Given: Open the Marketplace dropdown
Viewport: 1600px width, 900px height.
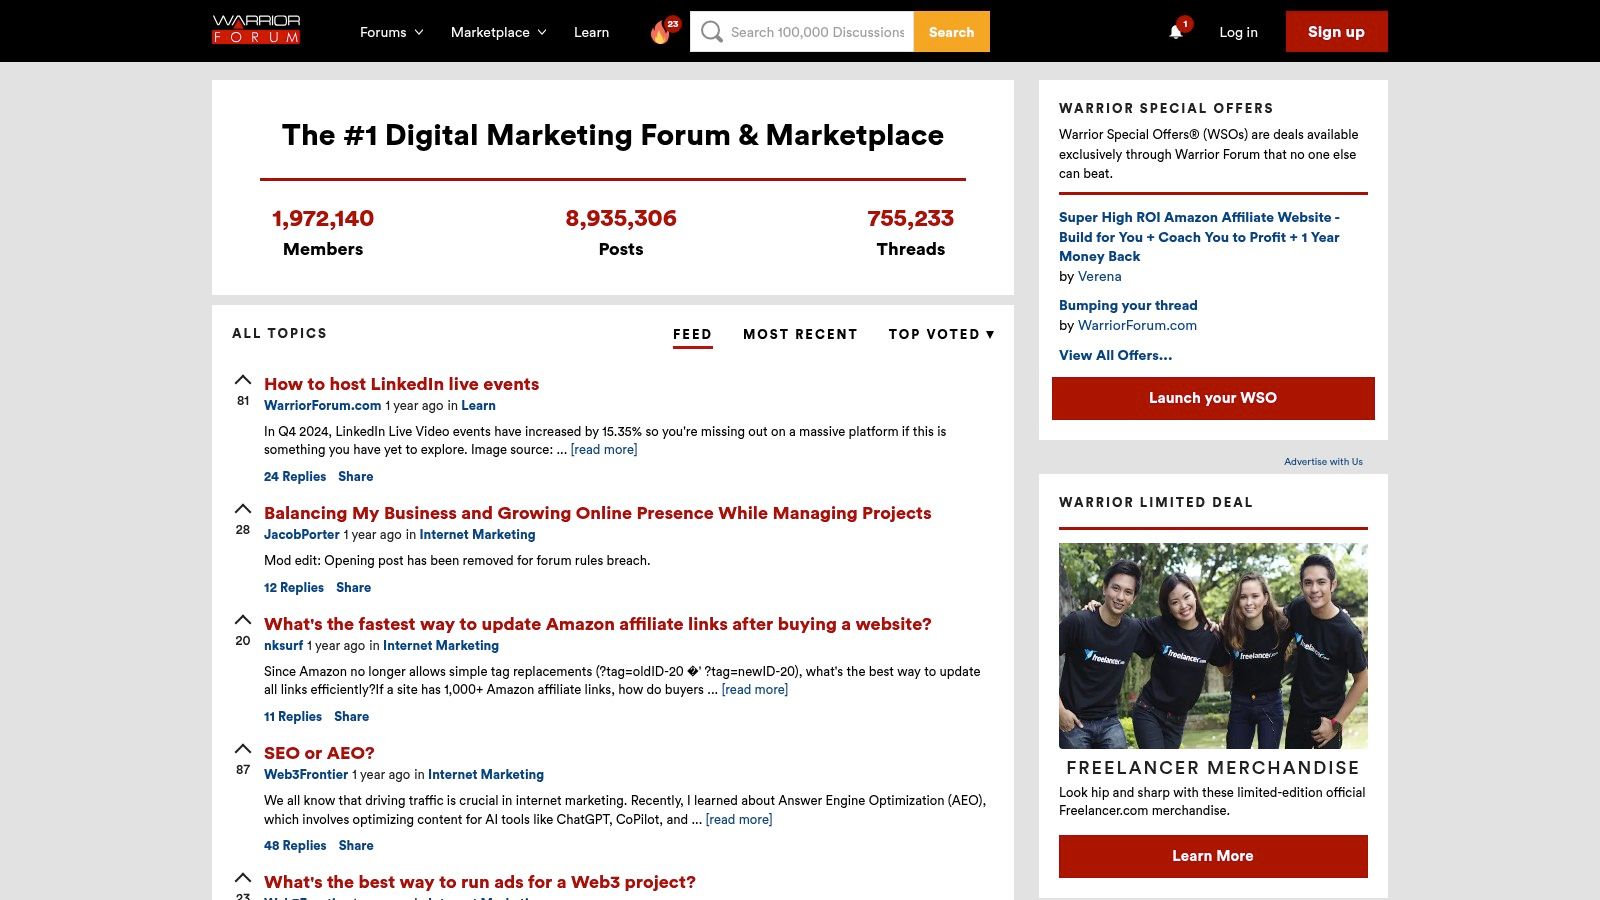Looking at the screenshot, I should pyautogui.click(x=498, y=31).
